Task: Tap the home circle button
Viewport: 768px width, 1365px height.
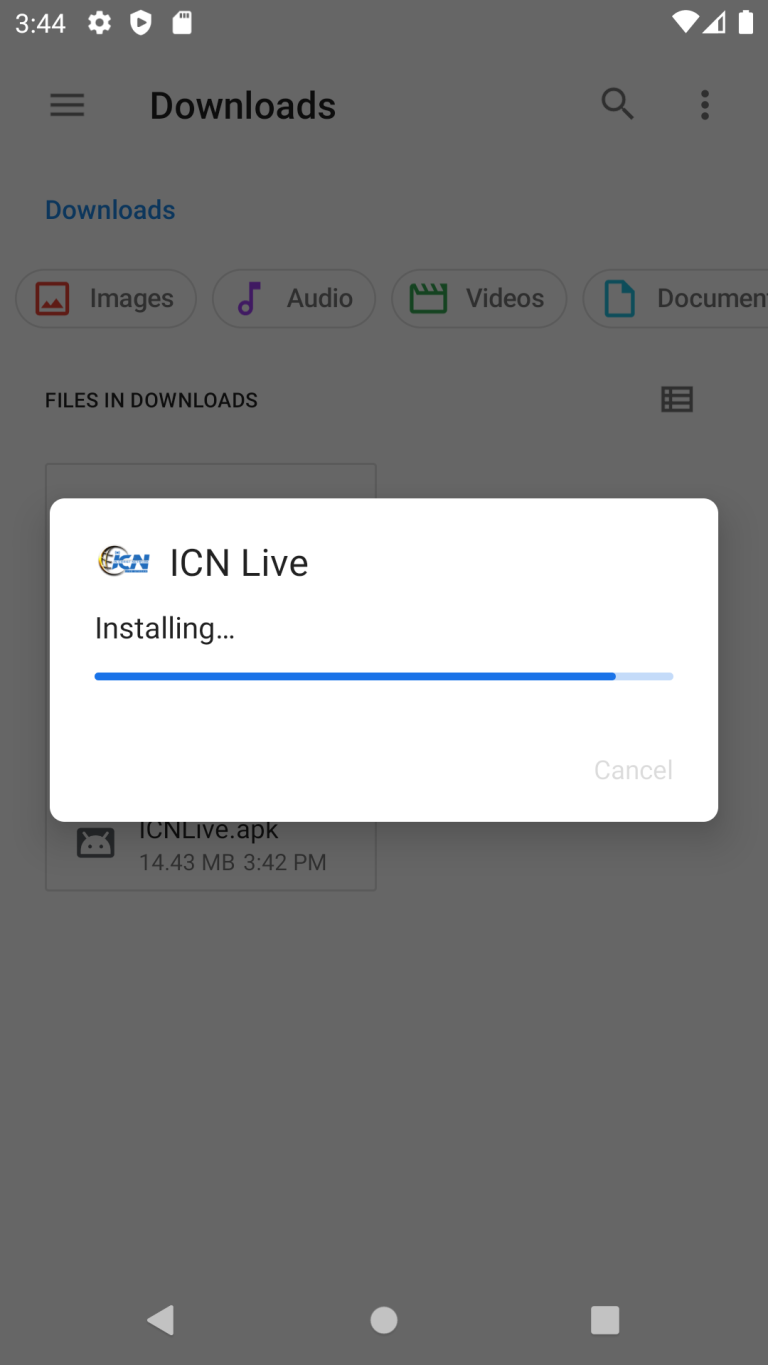Action: tap(384, 1320)
